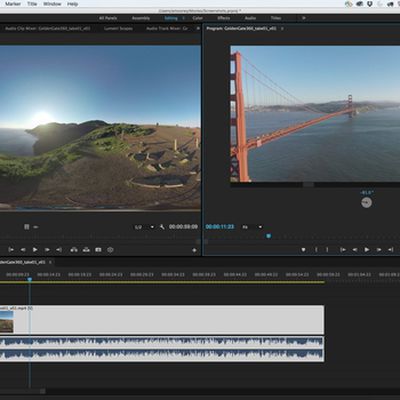Image resolution: width=400 pixels, height=400 pixels.
Task: Step forward one frame in Program monitor
Action: click(x=379, y=250)
